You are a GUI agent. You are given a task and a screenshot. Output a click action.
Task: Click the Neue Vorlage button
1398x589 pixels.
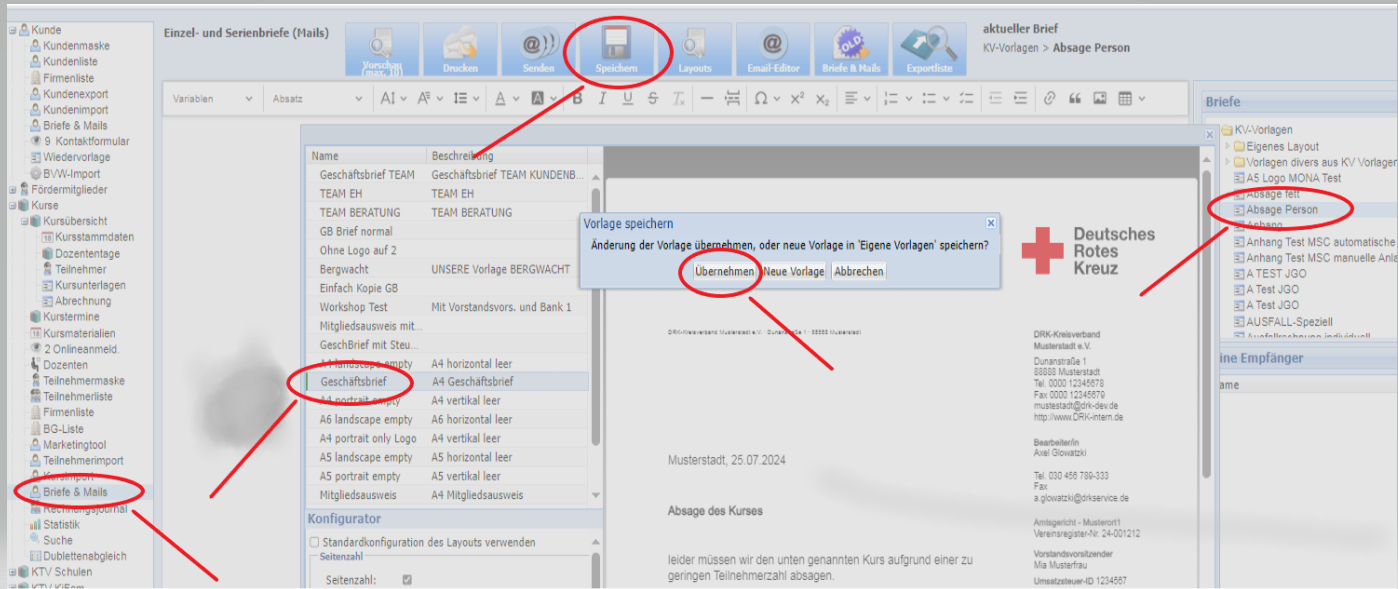point(794,271)
